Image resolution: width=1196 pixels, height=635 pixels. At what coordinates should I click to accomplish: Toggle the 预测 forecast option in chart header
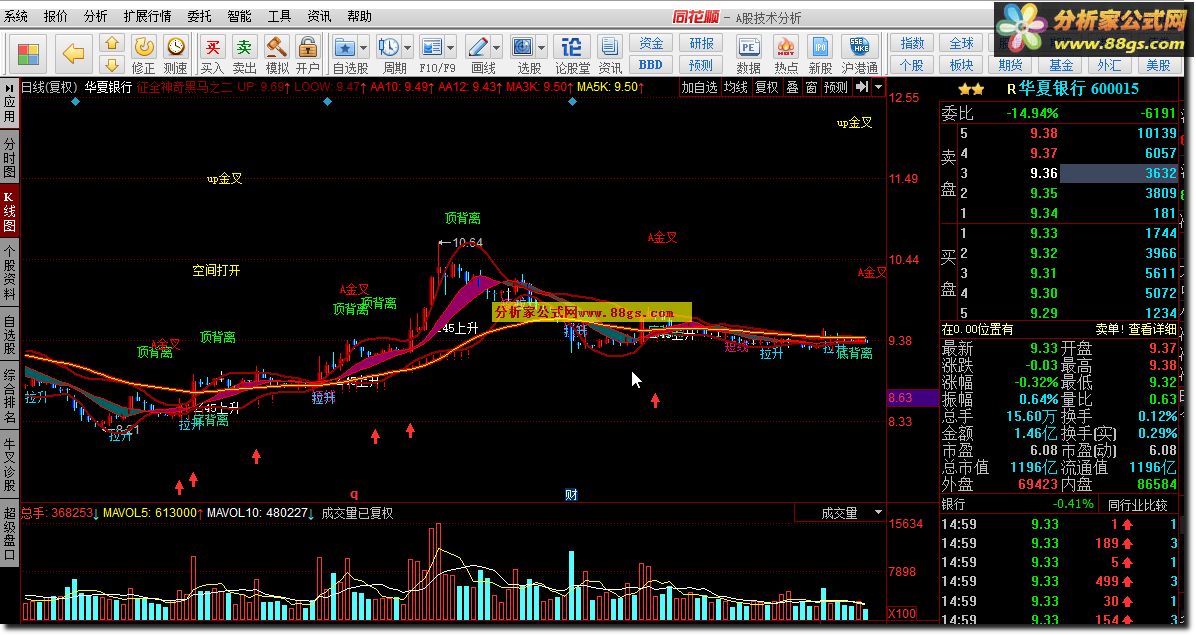point(836,87)
